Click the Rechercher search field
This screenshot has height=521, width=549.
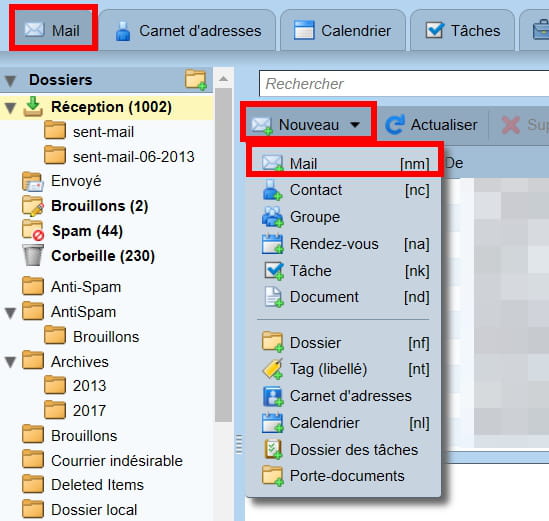(x=404, y=83)
